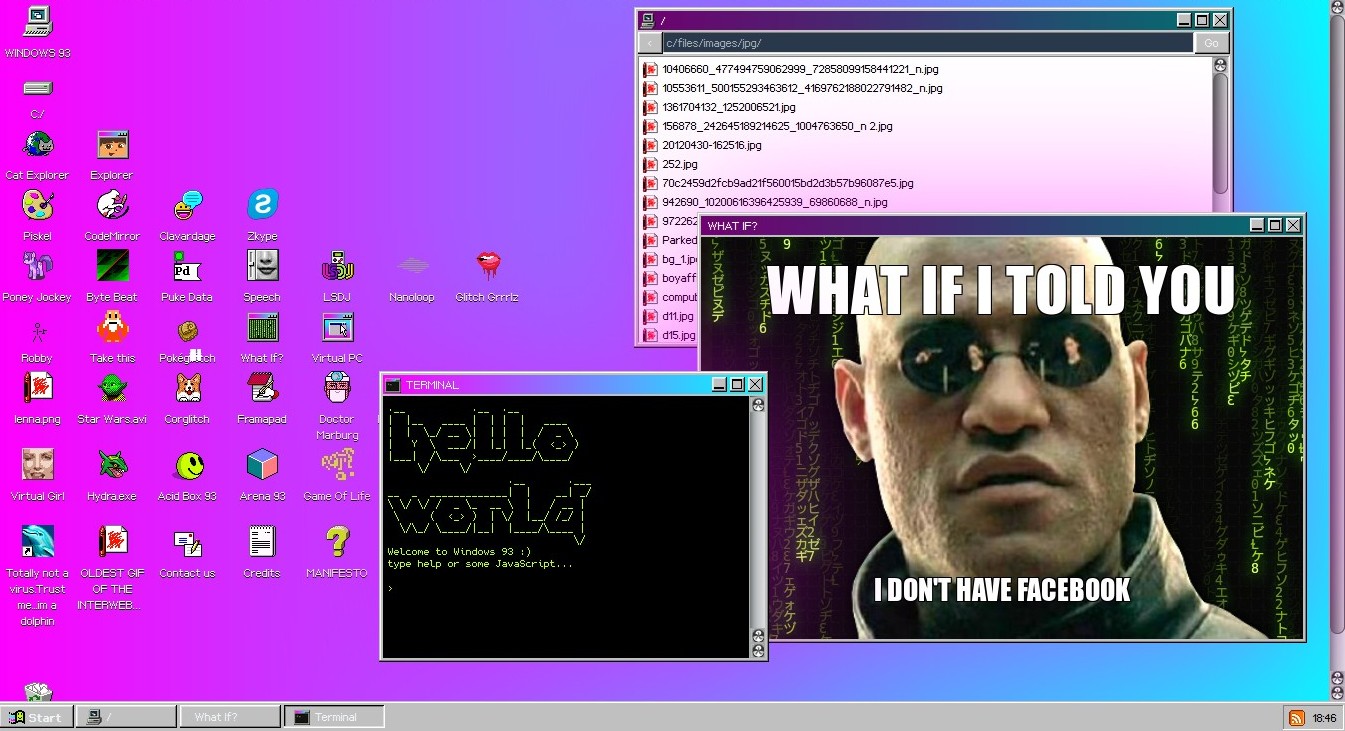
Task: Click the Go button in file explorer
Action: (x=1211, y=43)
